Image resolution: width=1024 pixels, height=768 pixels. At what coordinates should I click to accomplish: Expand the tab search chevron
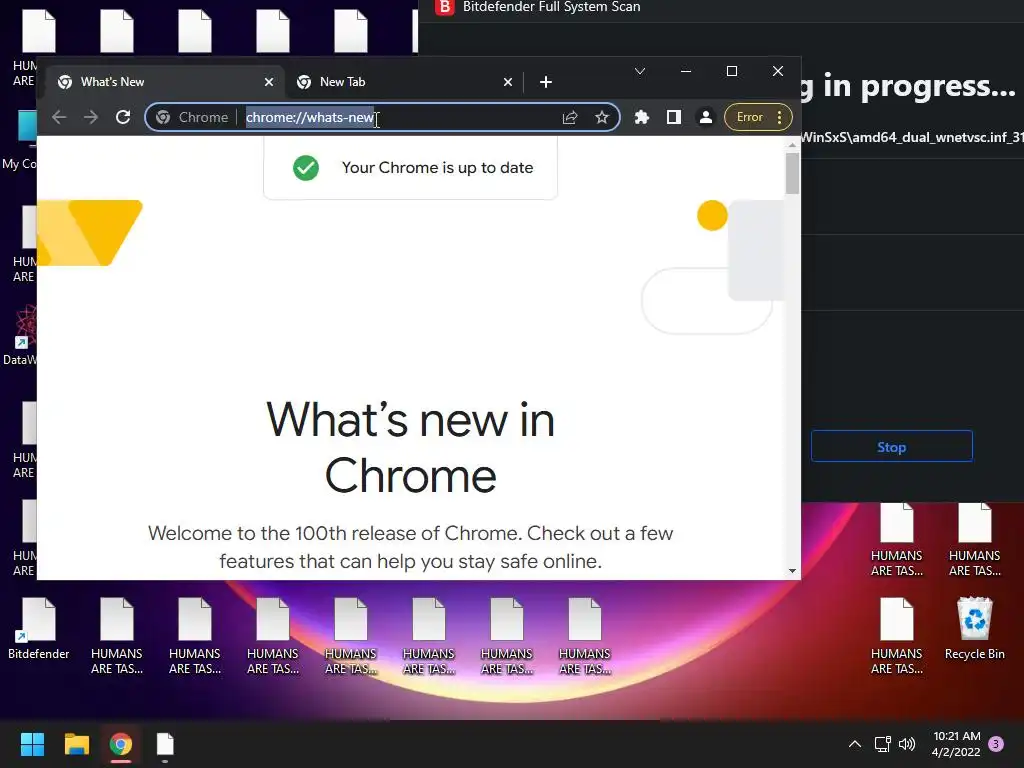tap(640, 71)
